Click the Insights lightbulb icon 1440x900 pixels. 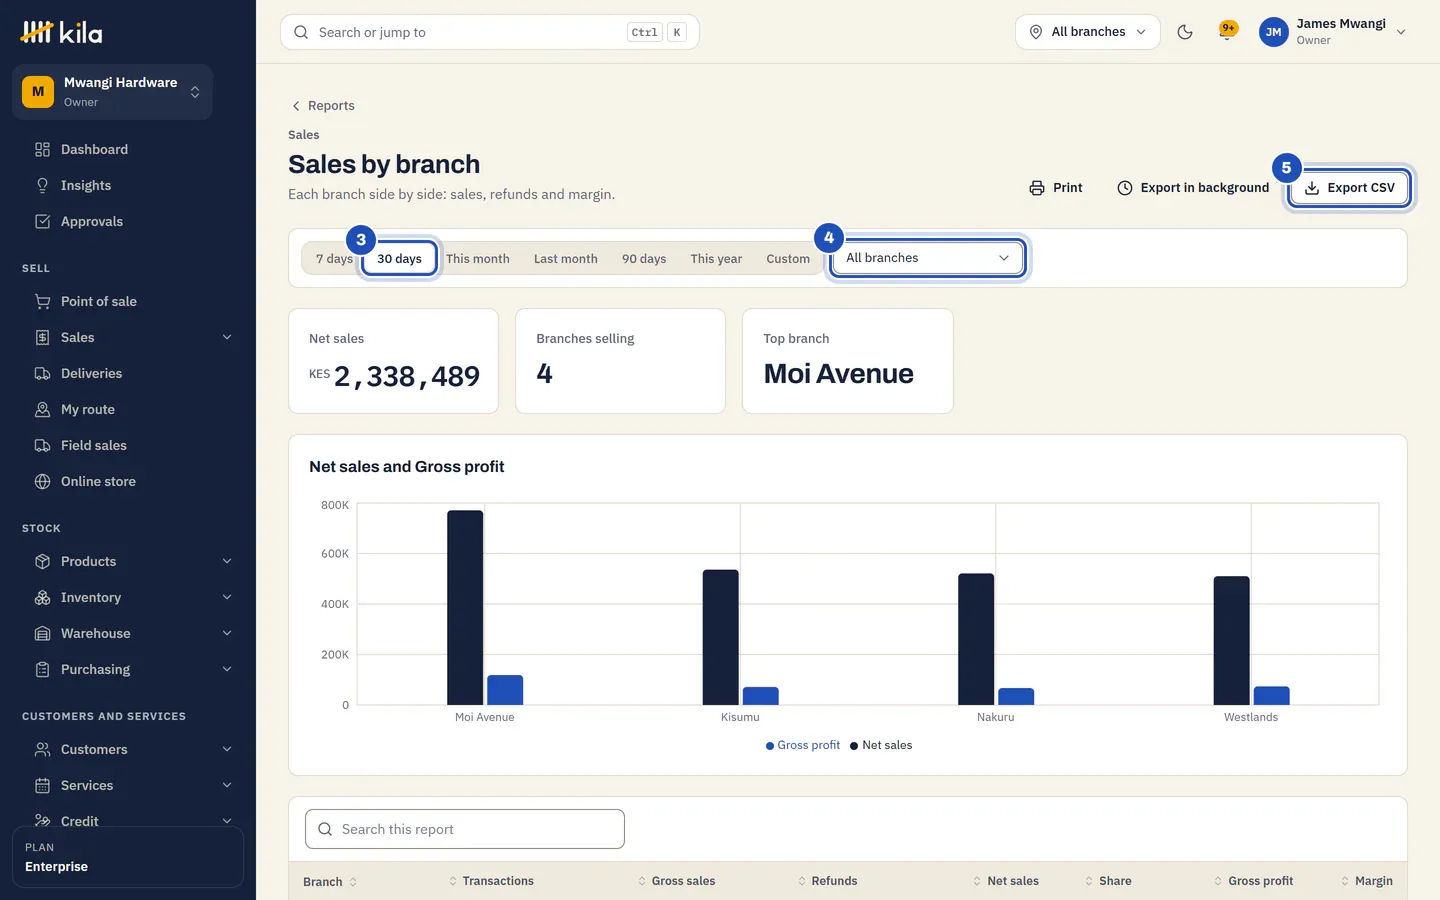tap(42, 186)
